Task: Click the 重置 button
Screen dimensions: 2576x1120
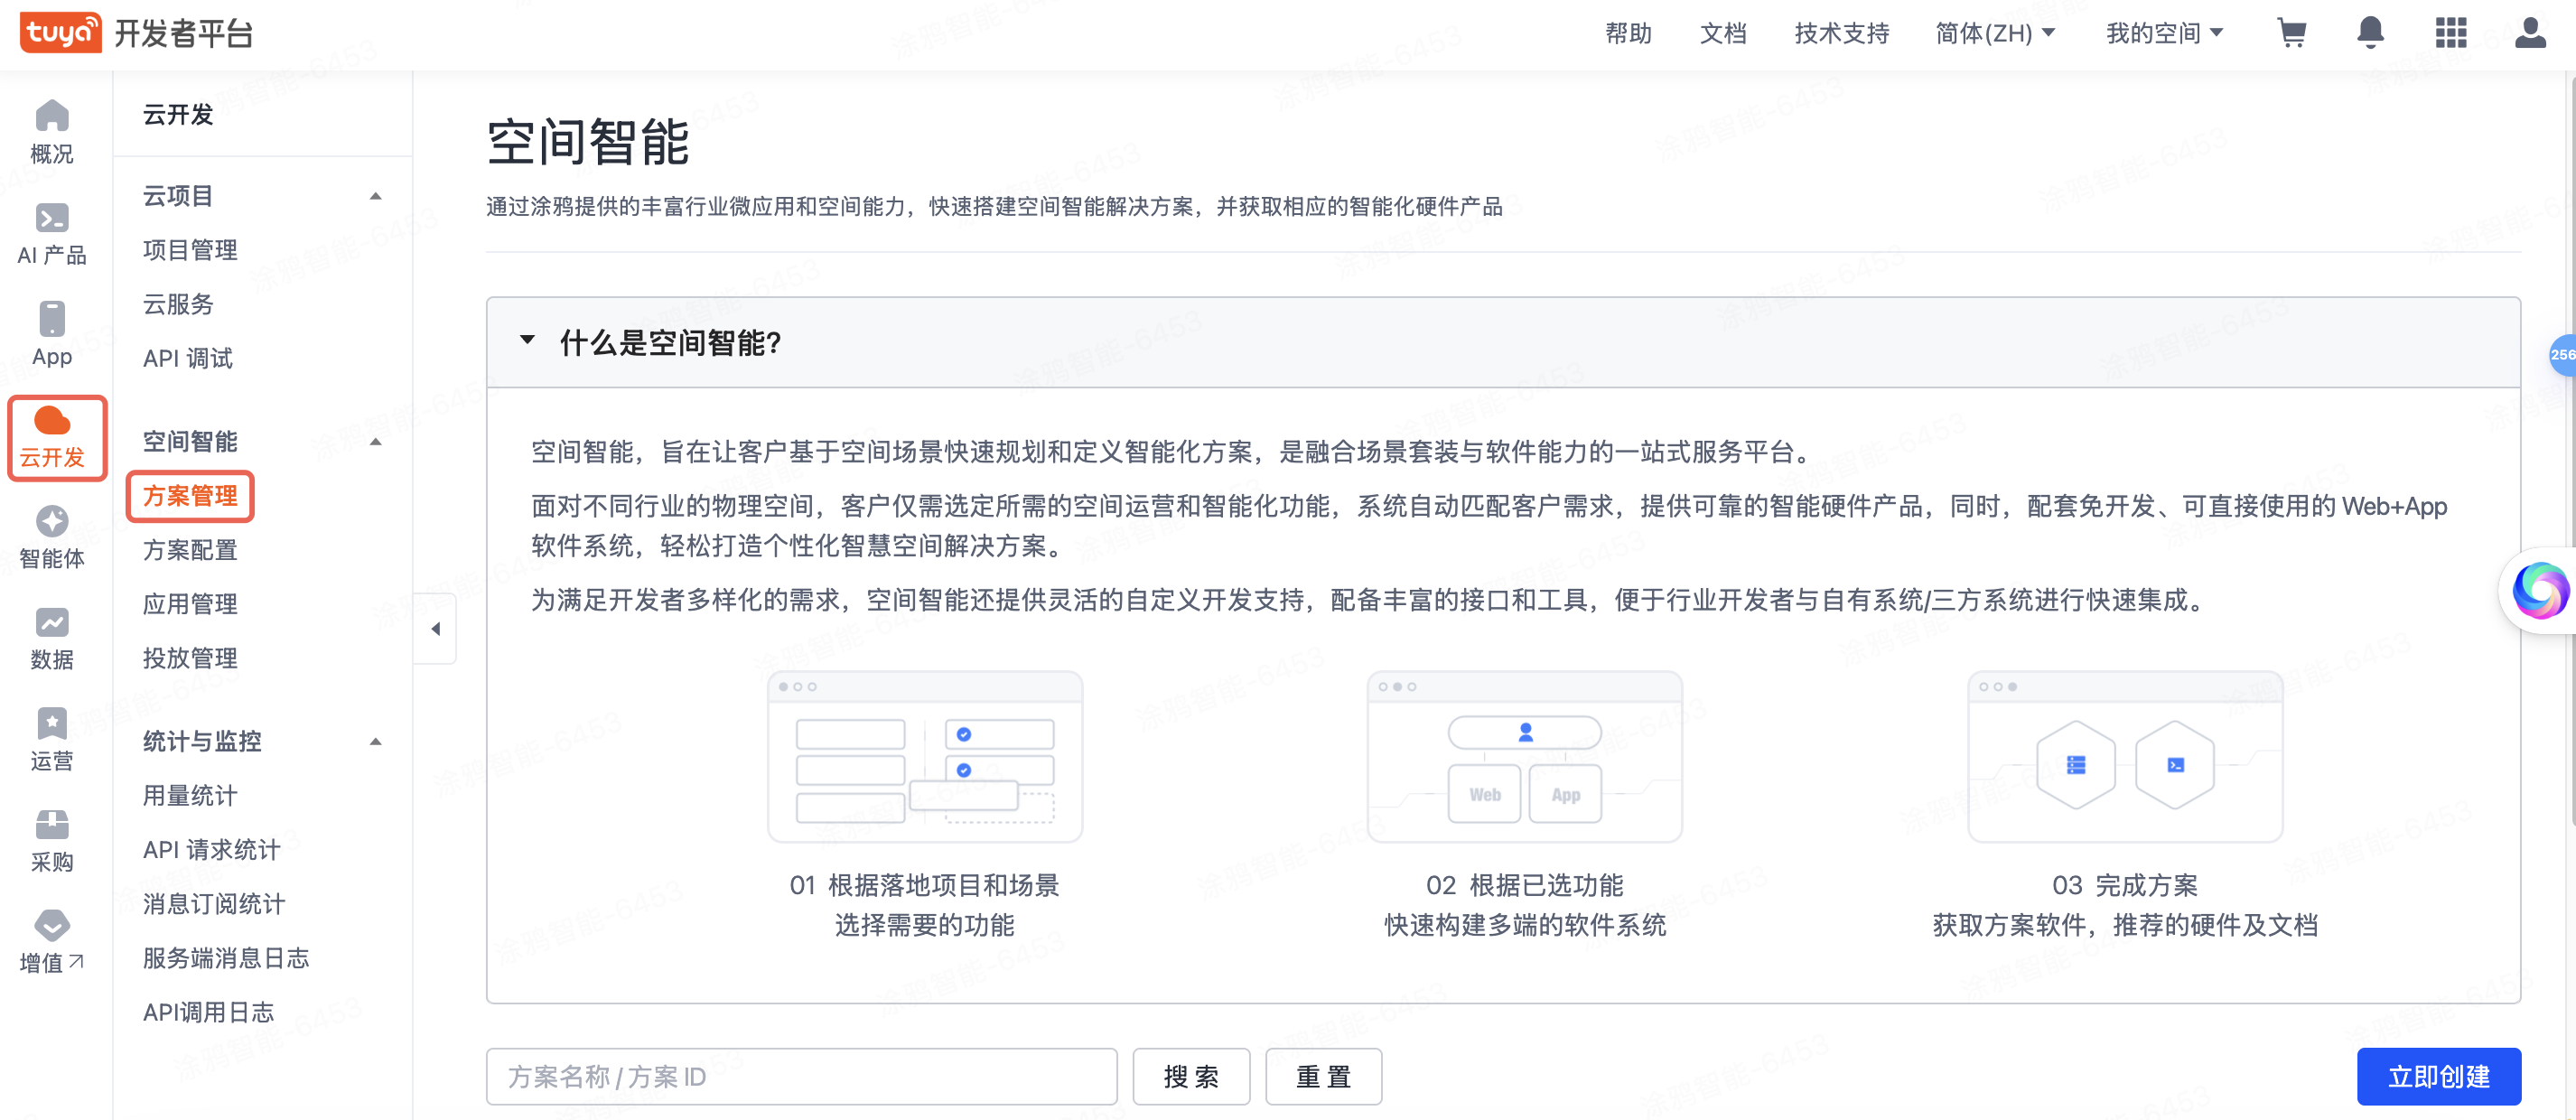Action: tap(1323, 1076)
